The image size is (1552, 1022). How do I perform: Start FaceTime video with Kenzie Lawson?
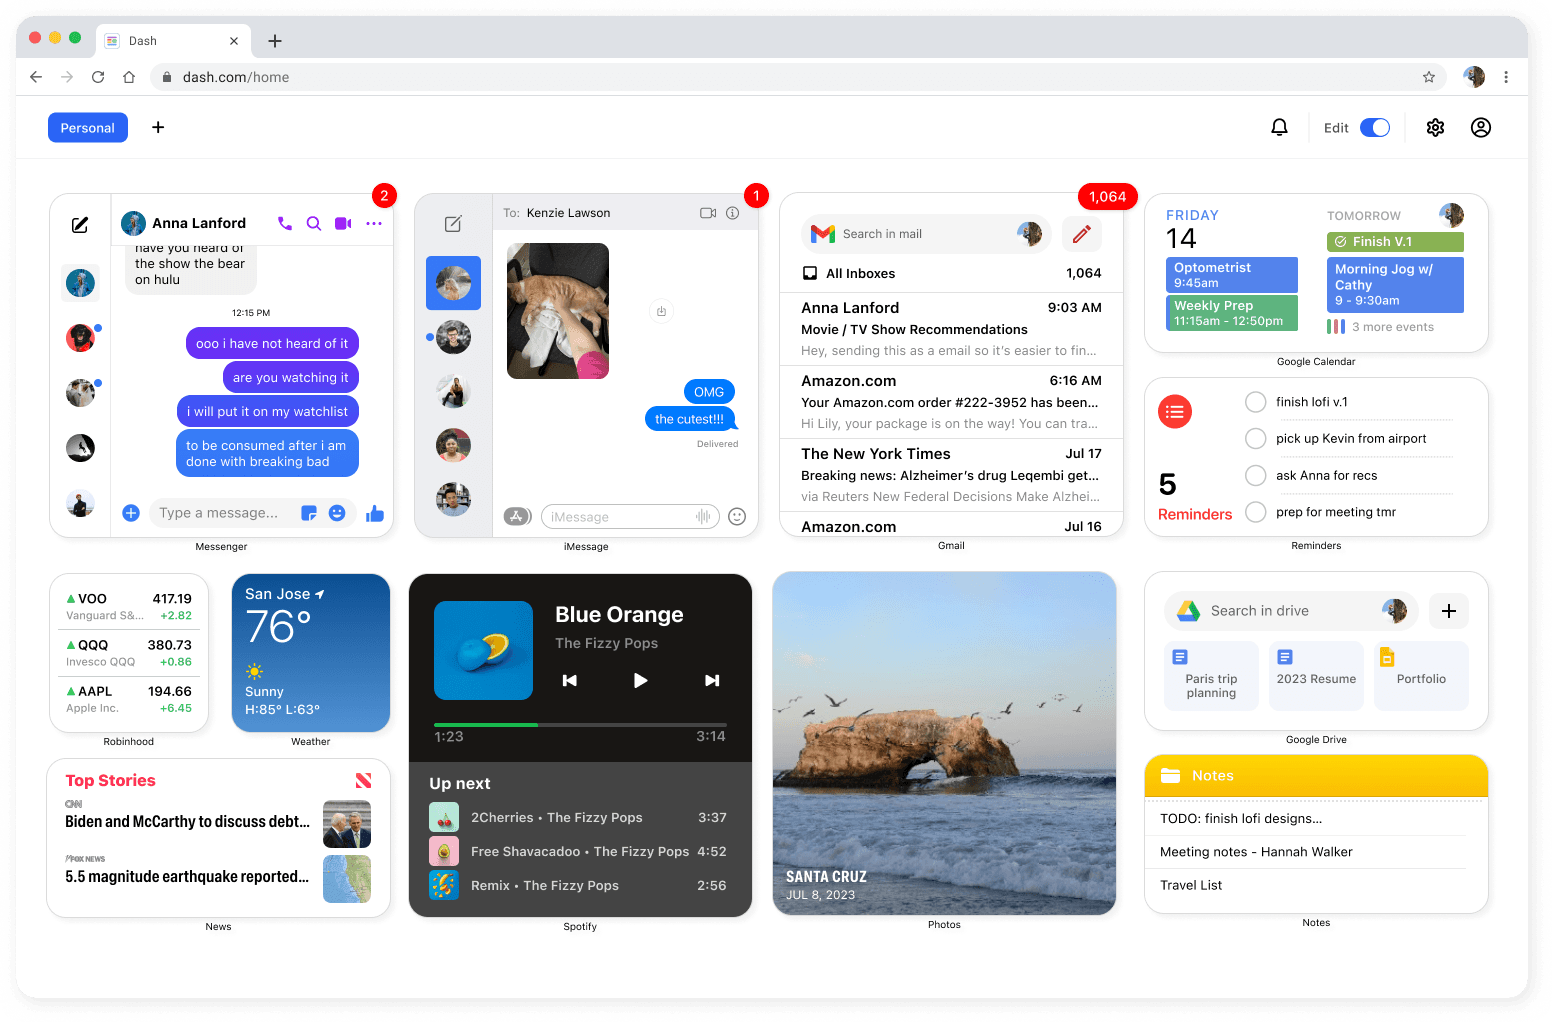[x=708, y=213]
